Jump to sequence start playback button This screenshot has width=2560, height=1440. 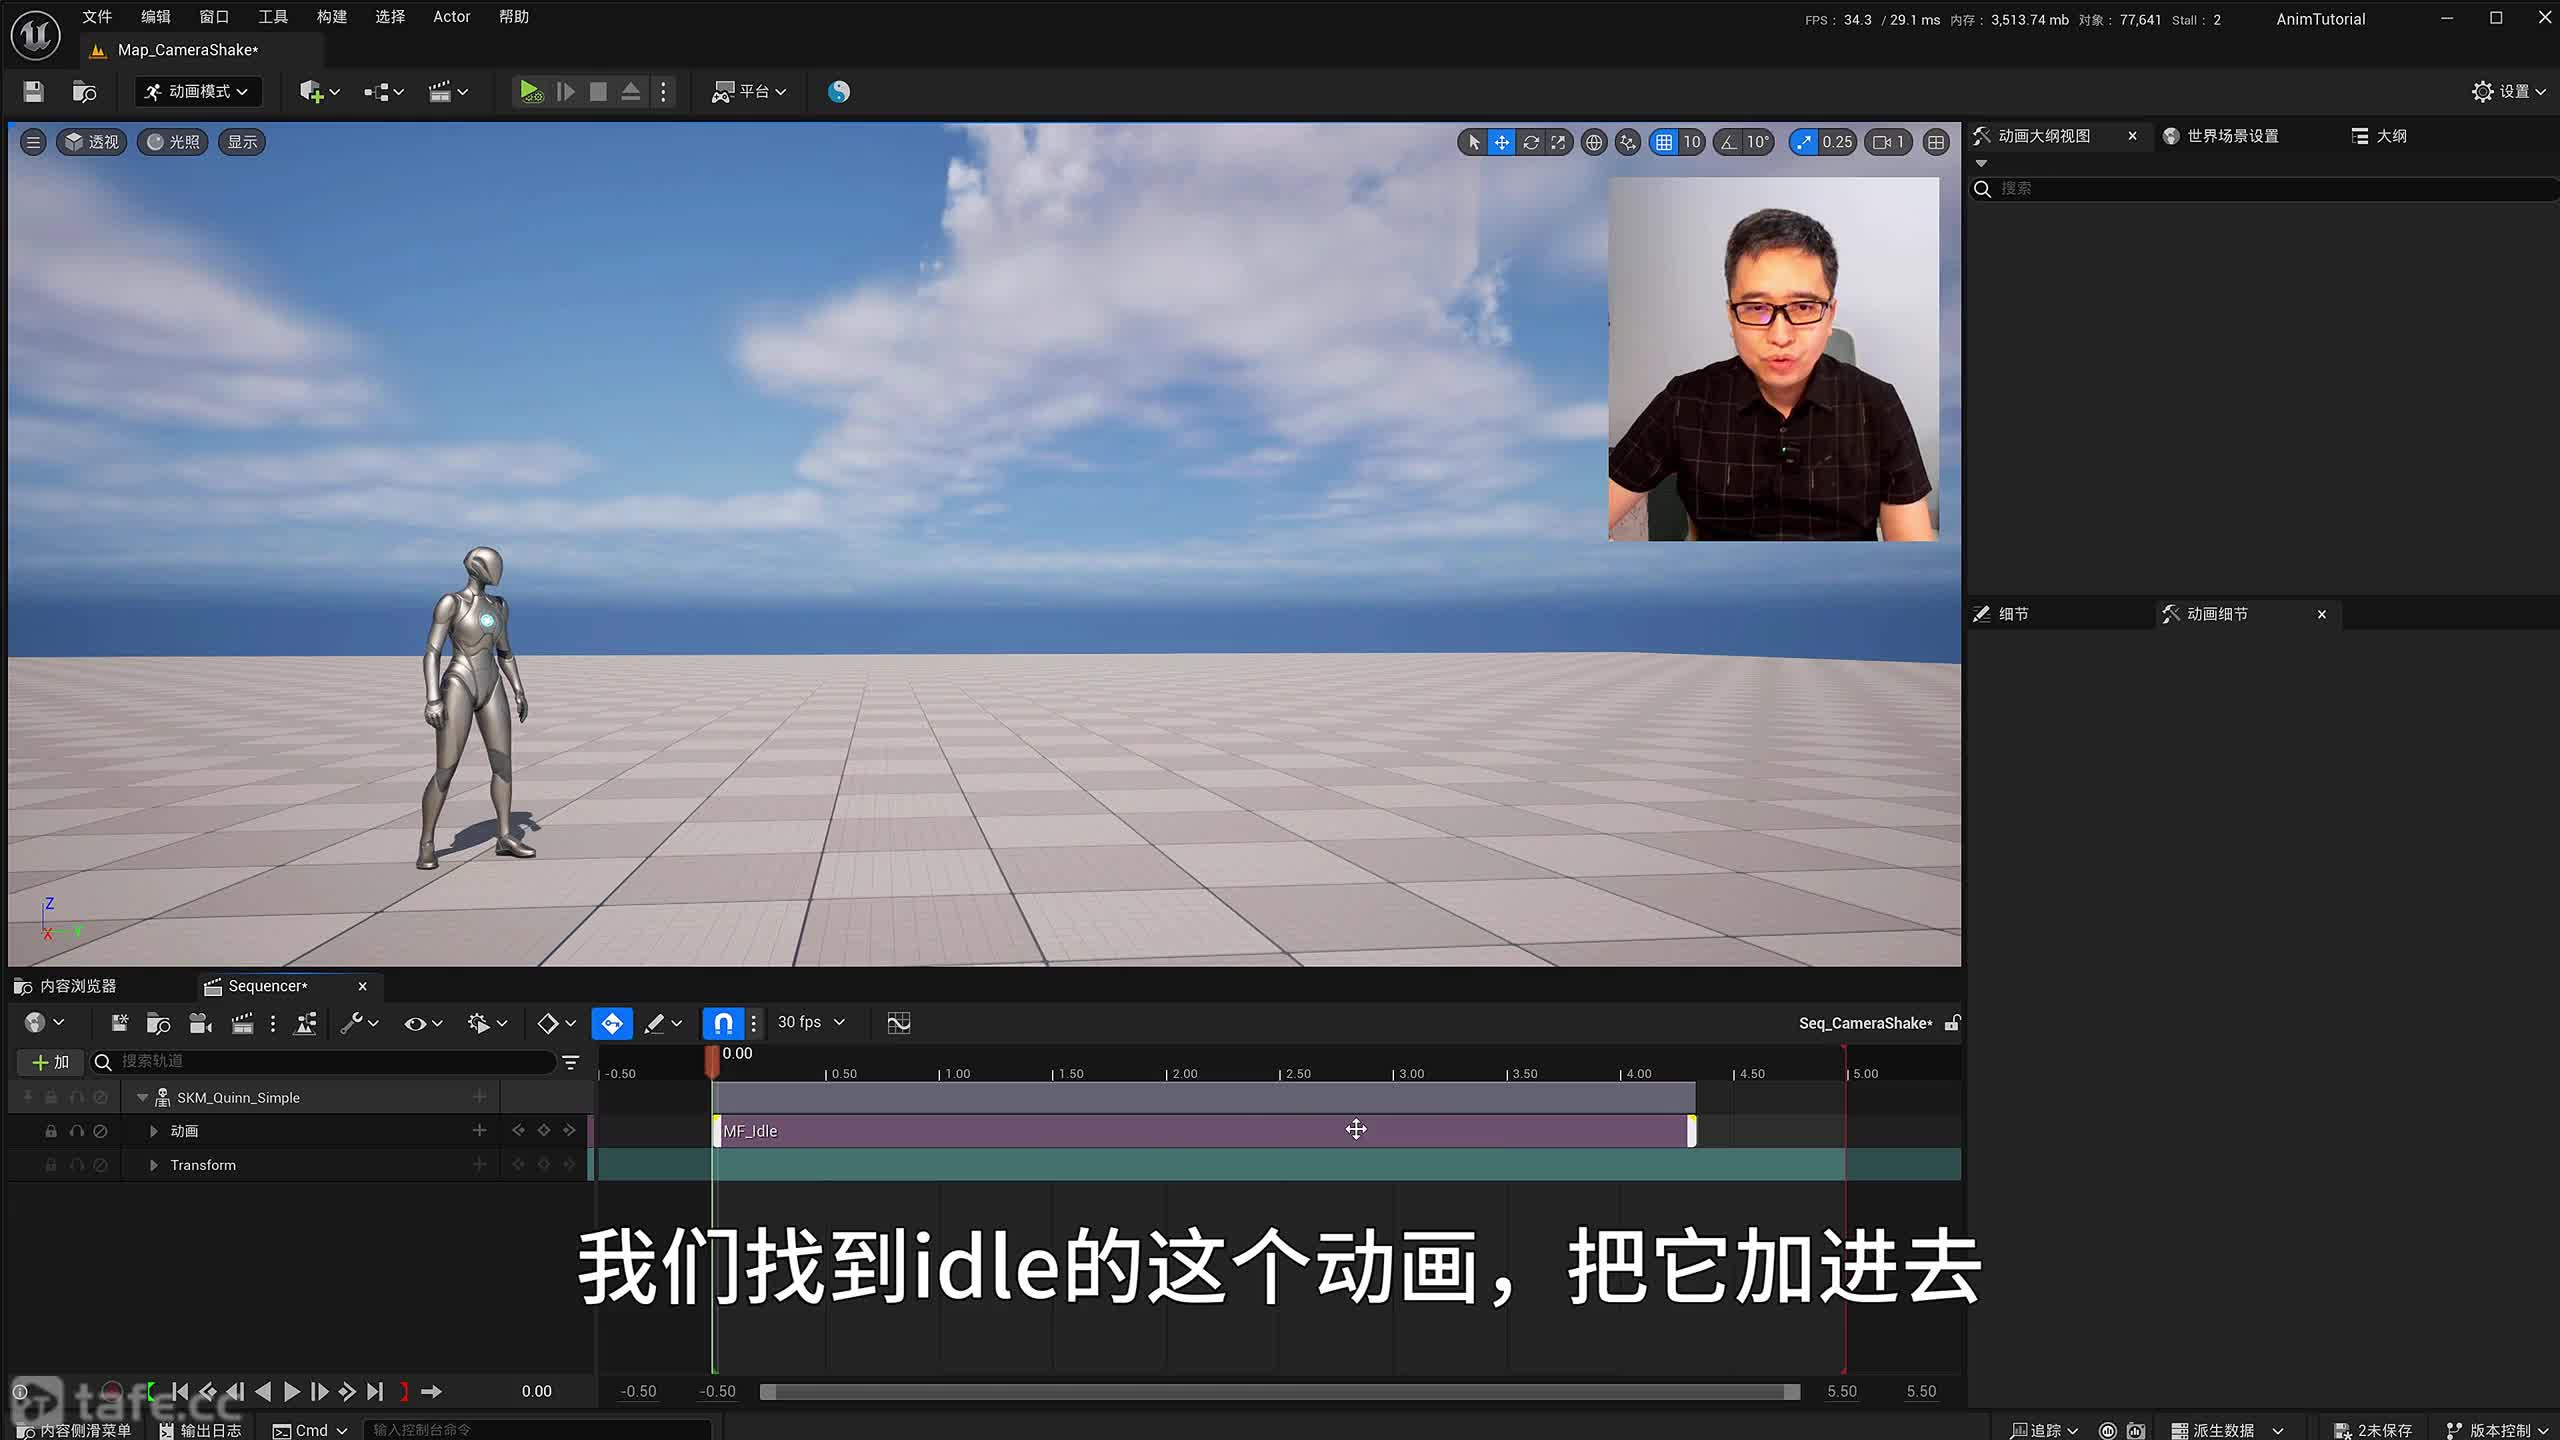180,1391
